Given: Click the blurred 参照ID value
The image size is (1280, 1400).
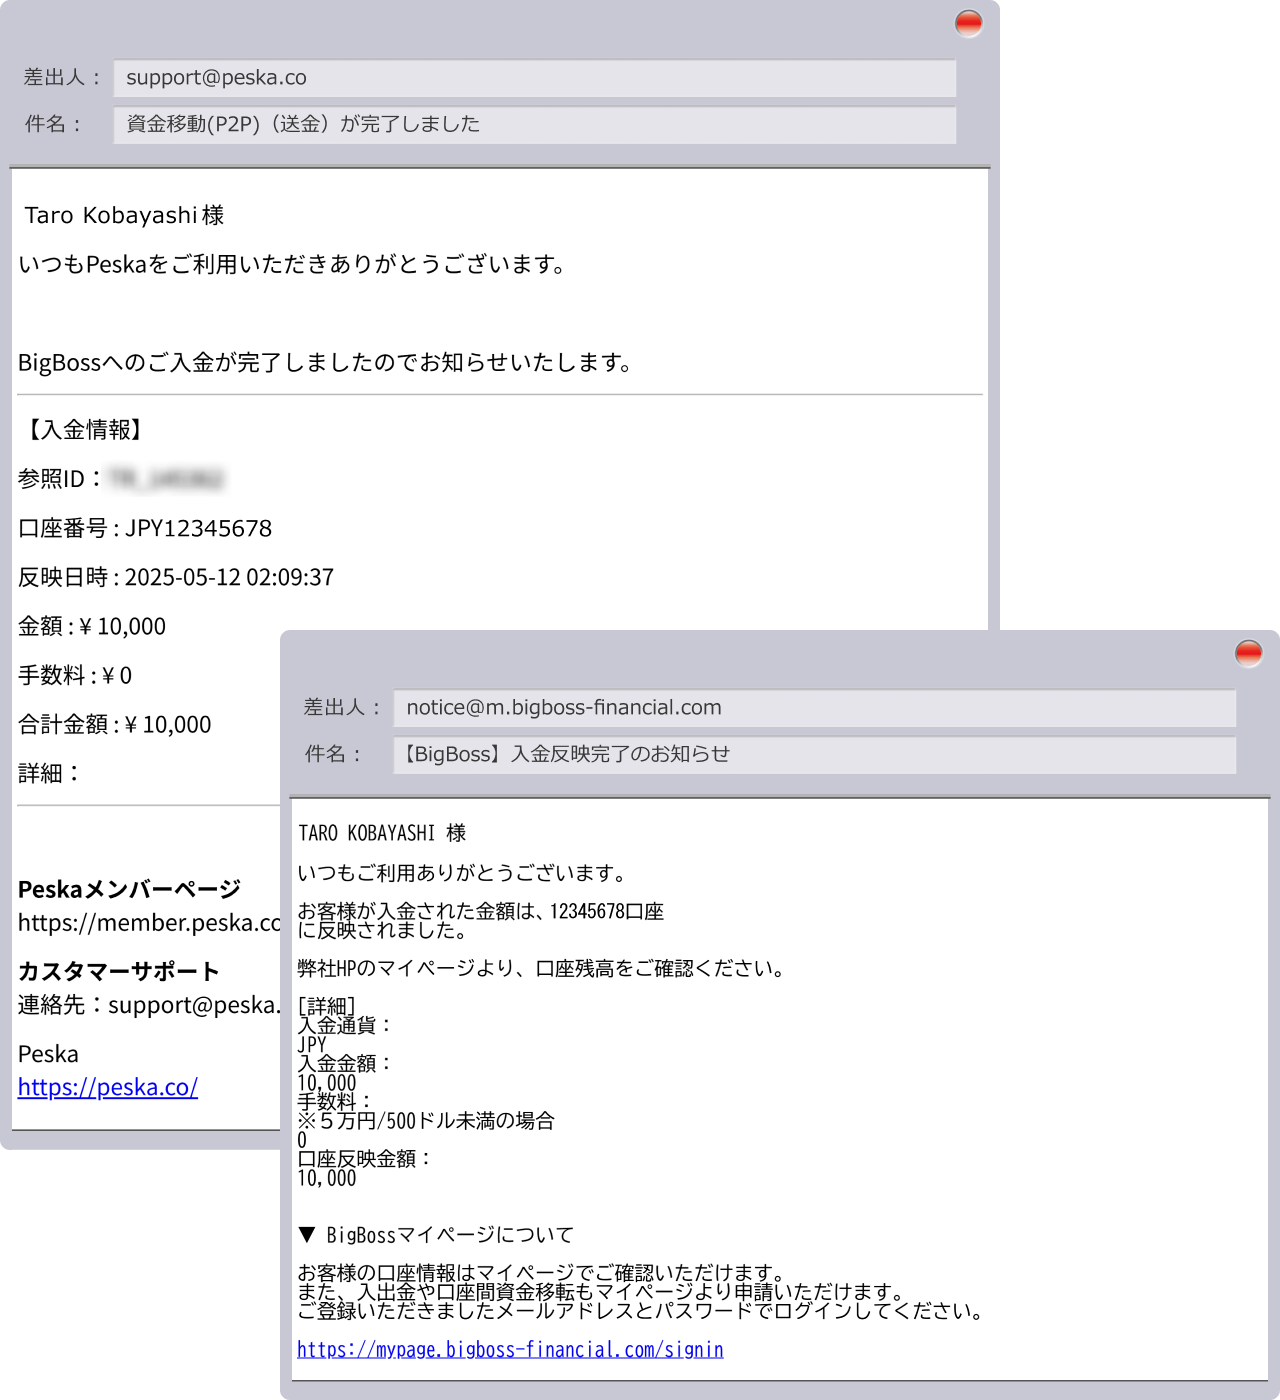Looking at the screenshot, I should (166, 479).
